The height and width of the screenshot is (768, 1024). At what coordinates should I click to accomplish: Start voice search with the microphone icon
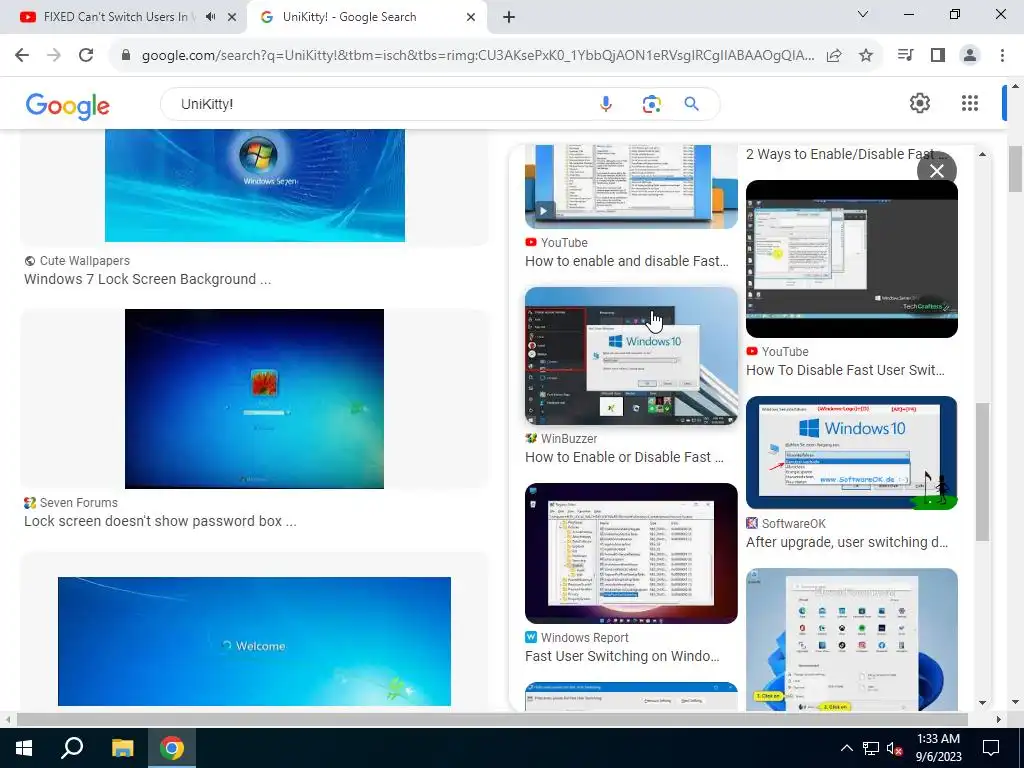(x=606, y=104)
